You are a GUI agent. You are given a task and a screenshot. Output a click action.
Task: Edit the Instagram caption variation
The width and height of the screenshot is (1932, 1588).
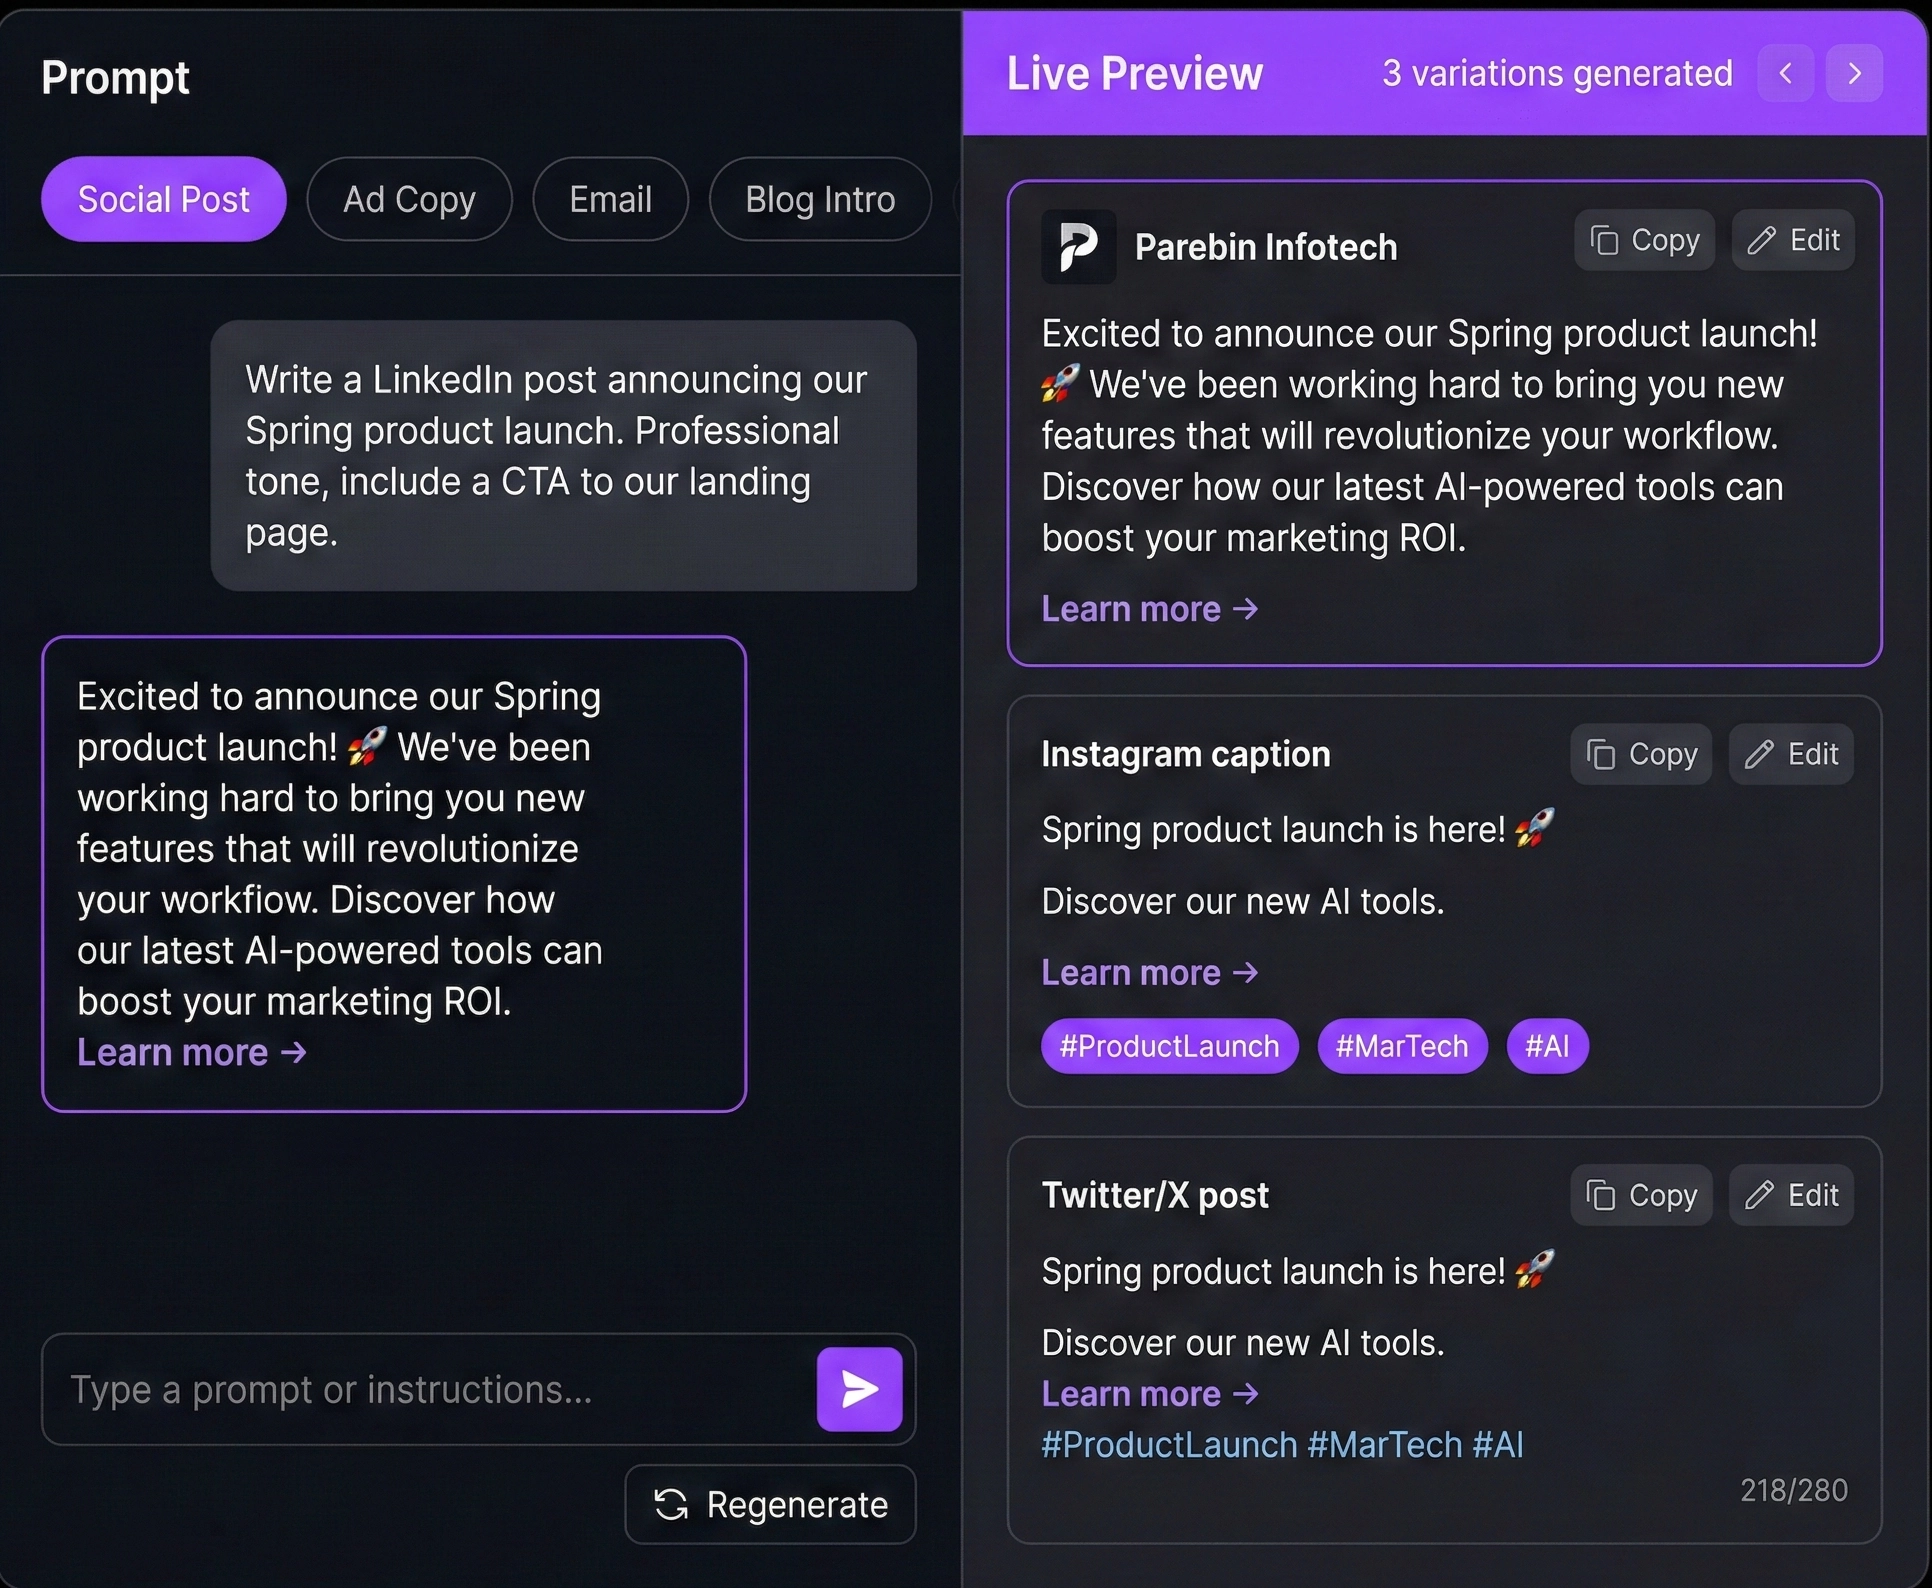[1790, 754]
